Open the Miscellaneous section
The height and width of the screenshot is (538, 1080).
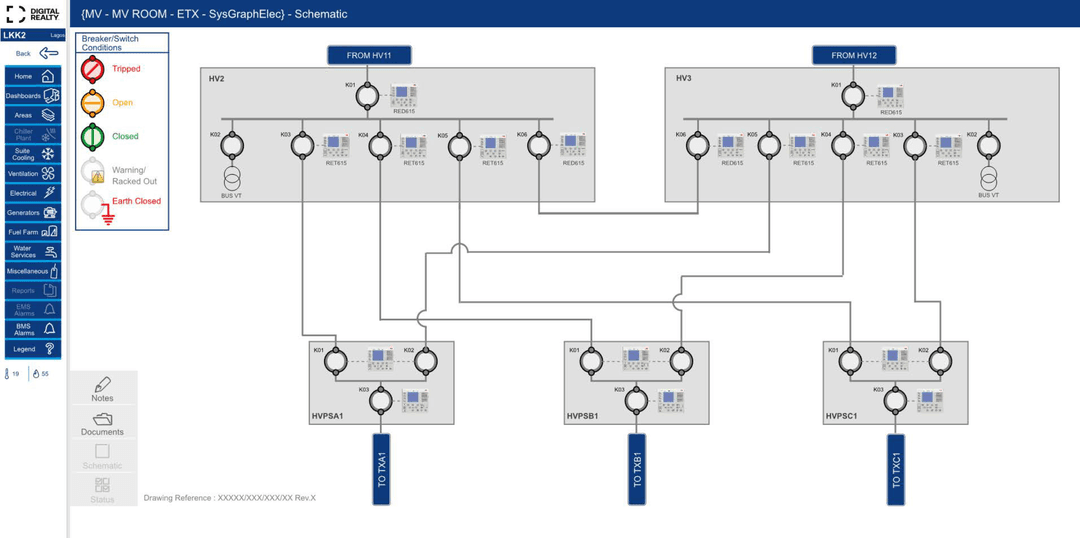coord(33,271)
